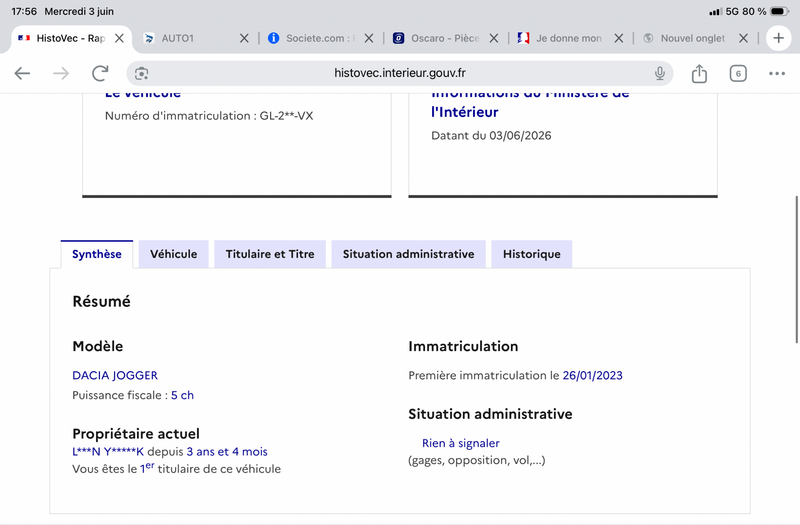
Task: Click the forward navigation arrow
Action: 61,73
